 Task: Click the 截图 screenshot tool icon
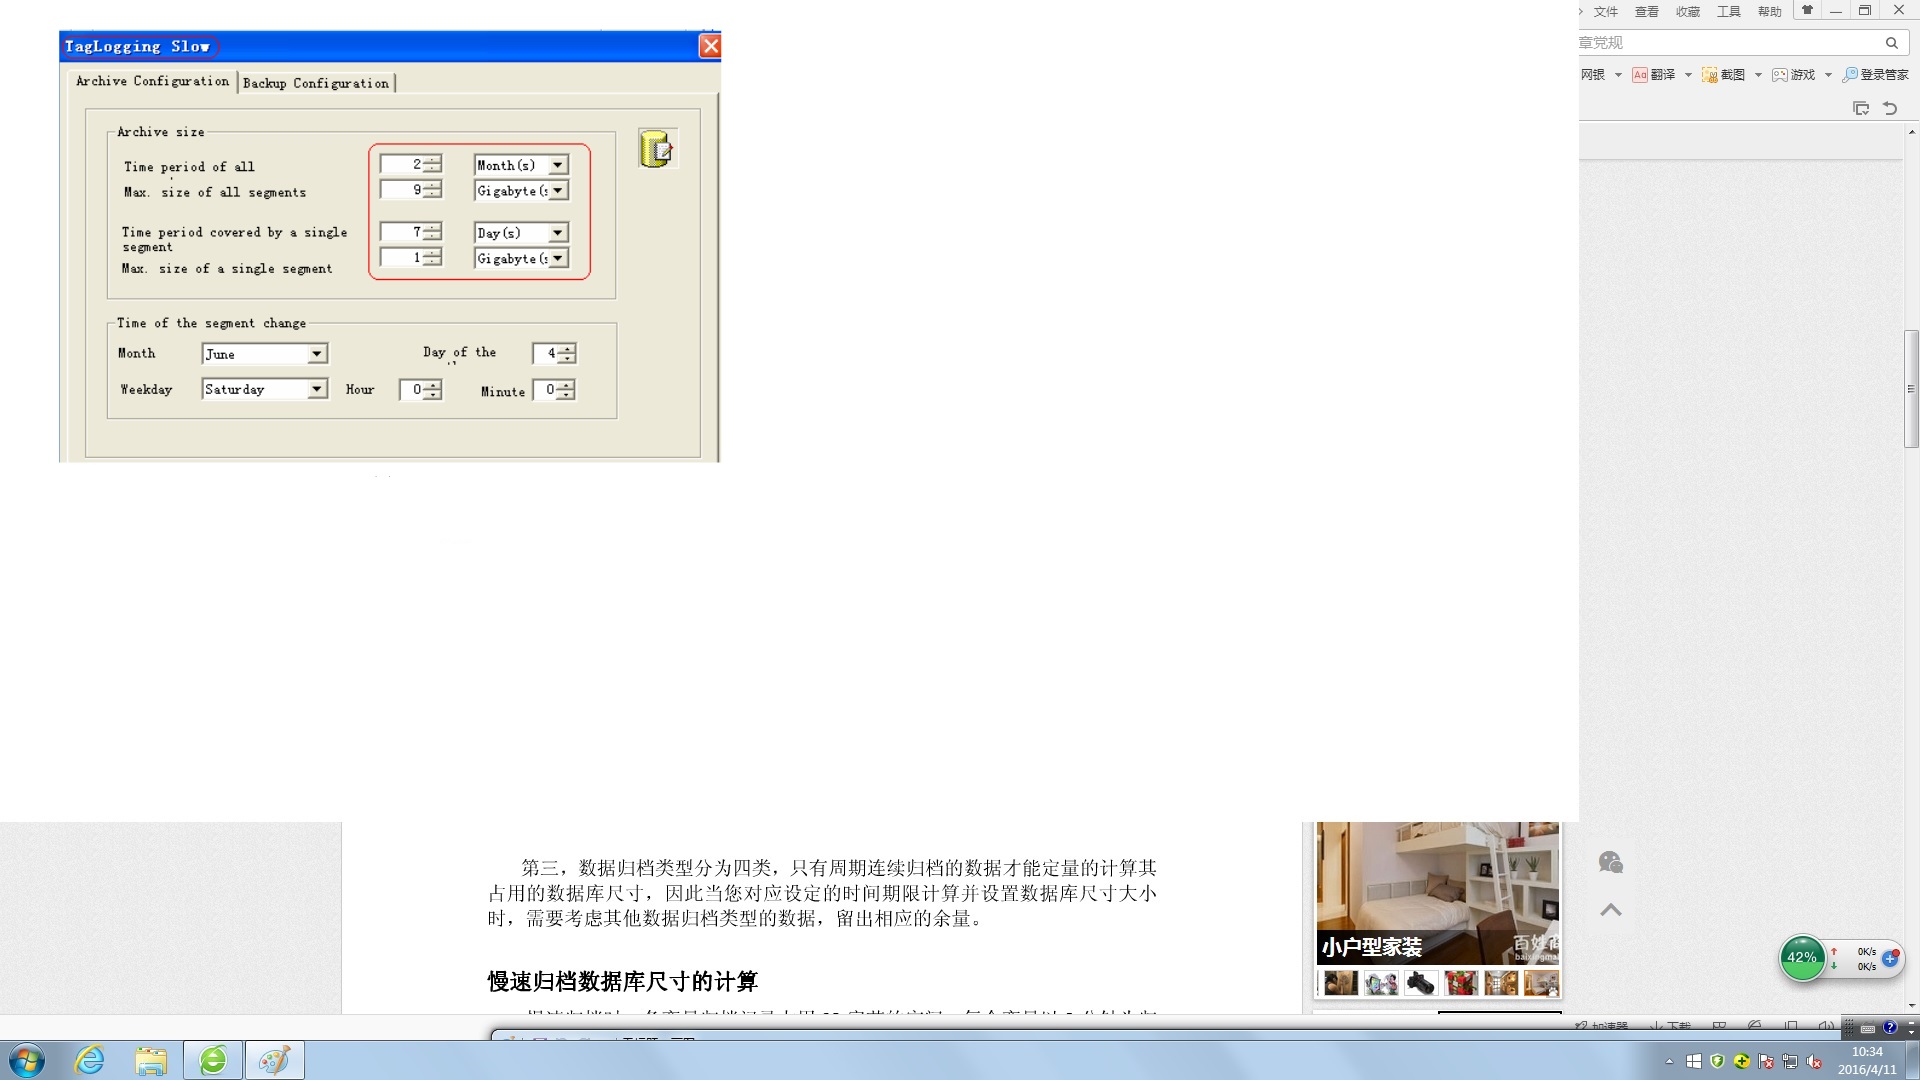pyautogui.click(x=1710, y=75)
